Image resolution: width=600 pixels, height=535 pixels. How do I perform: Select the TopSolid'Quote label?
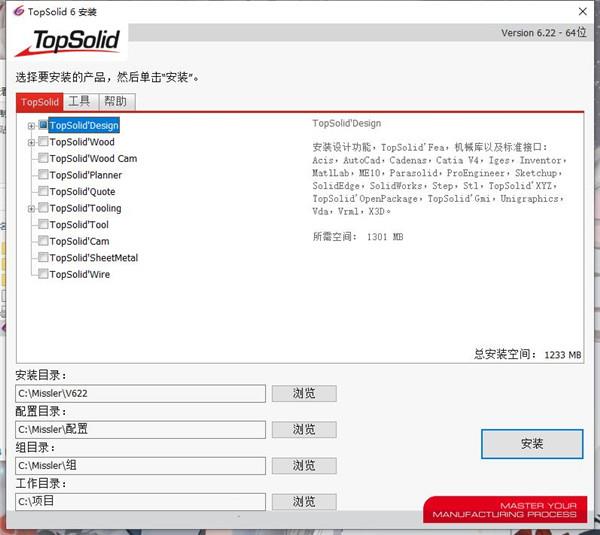pos(82,191)
